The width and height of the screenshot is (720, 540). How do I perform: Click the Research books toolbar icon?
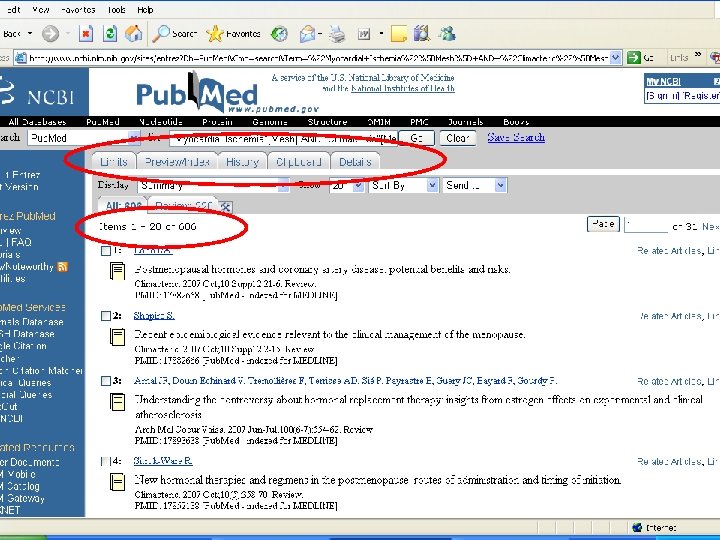(x=422, y=34)
